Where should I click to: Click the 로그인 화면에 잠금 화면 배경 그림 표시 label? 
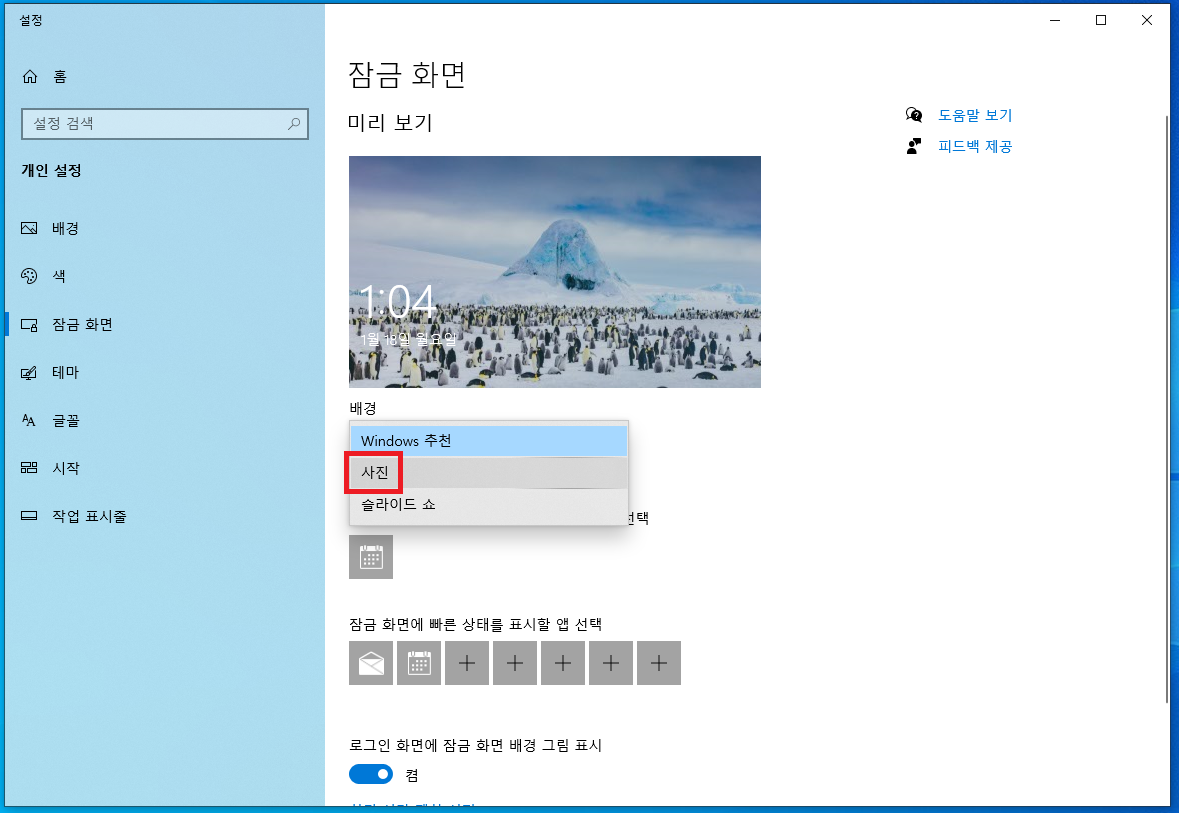475,745
